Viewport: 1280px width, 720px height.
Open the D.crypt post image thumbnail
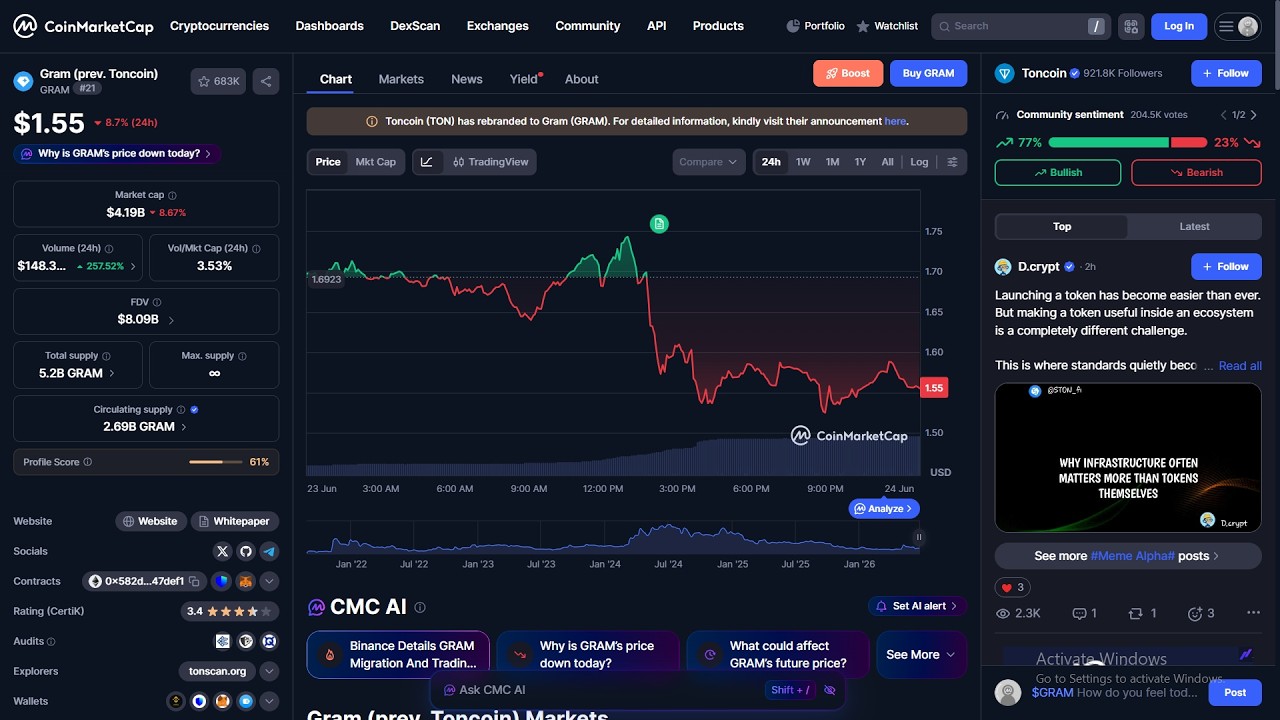tap(1128, 458)
